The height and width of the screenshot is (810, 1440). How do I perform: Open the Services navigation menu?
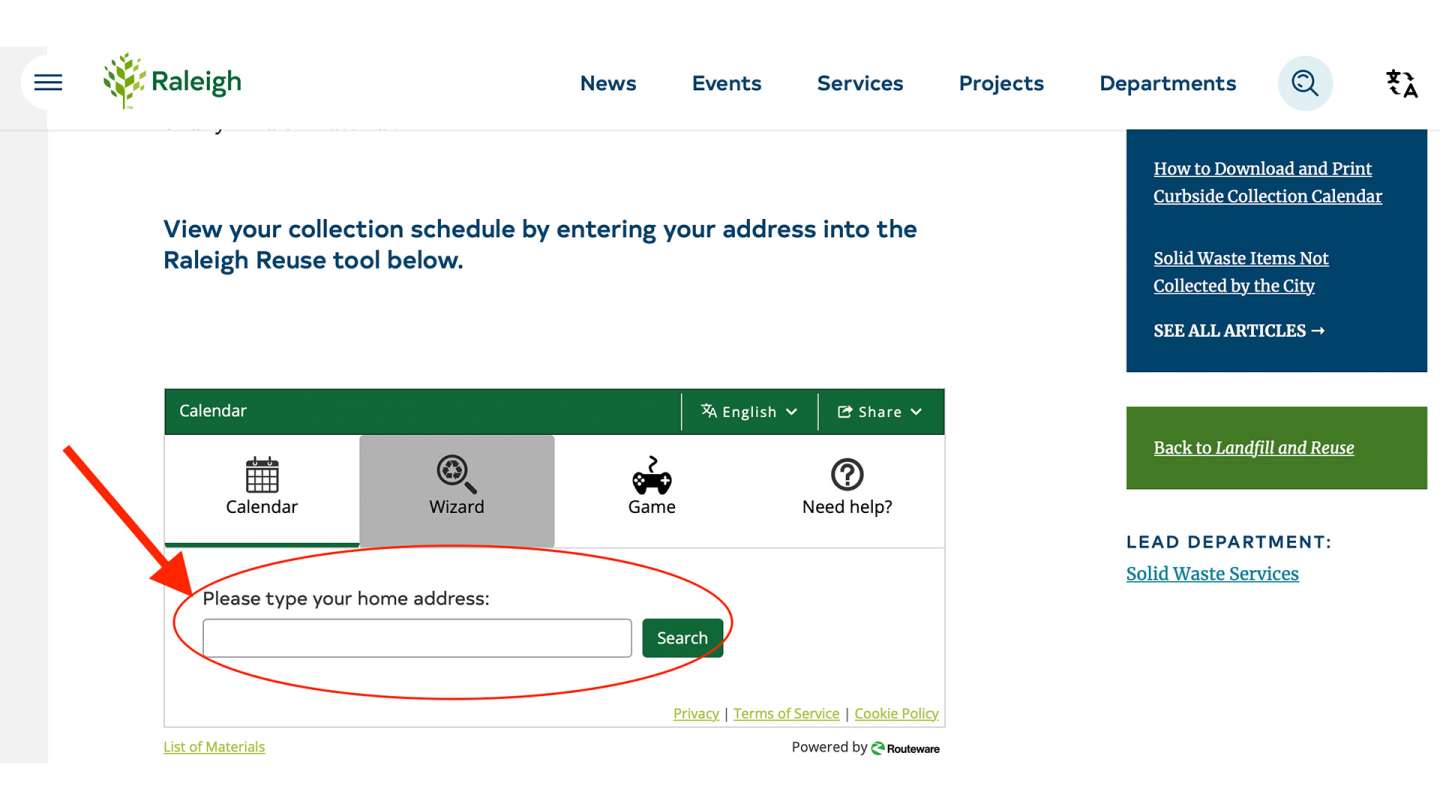coord(860,83)
